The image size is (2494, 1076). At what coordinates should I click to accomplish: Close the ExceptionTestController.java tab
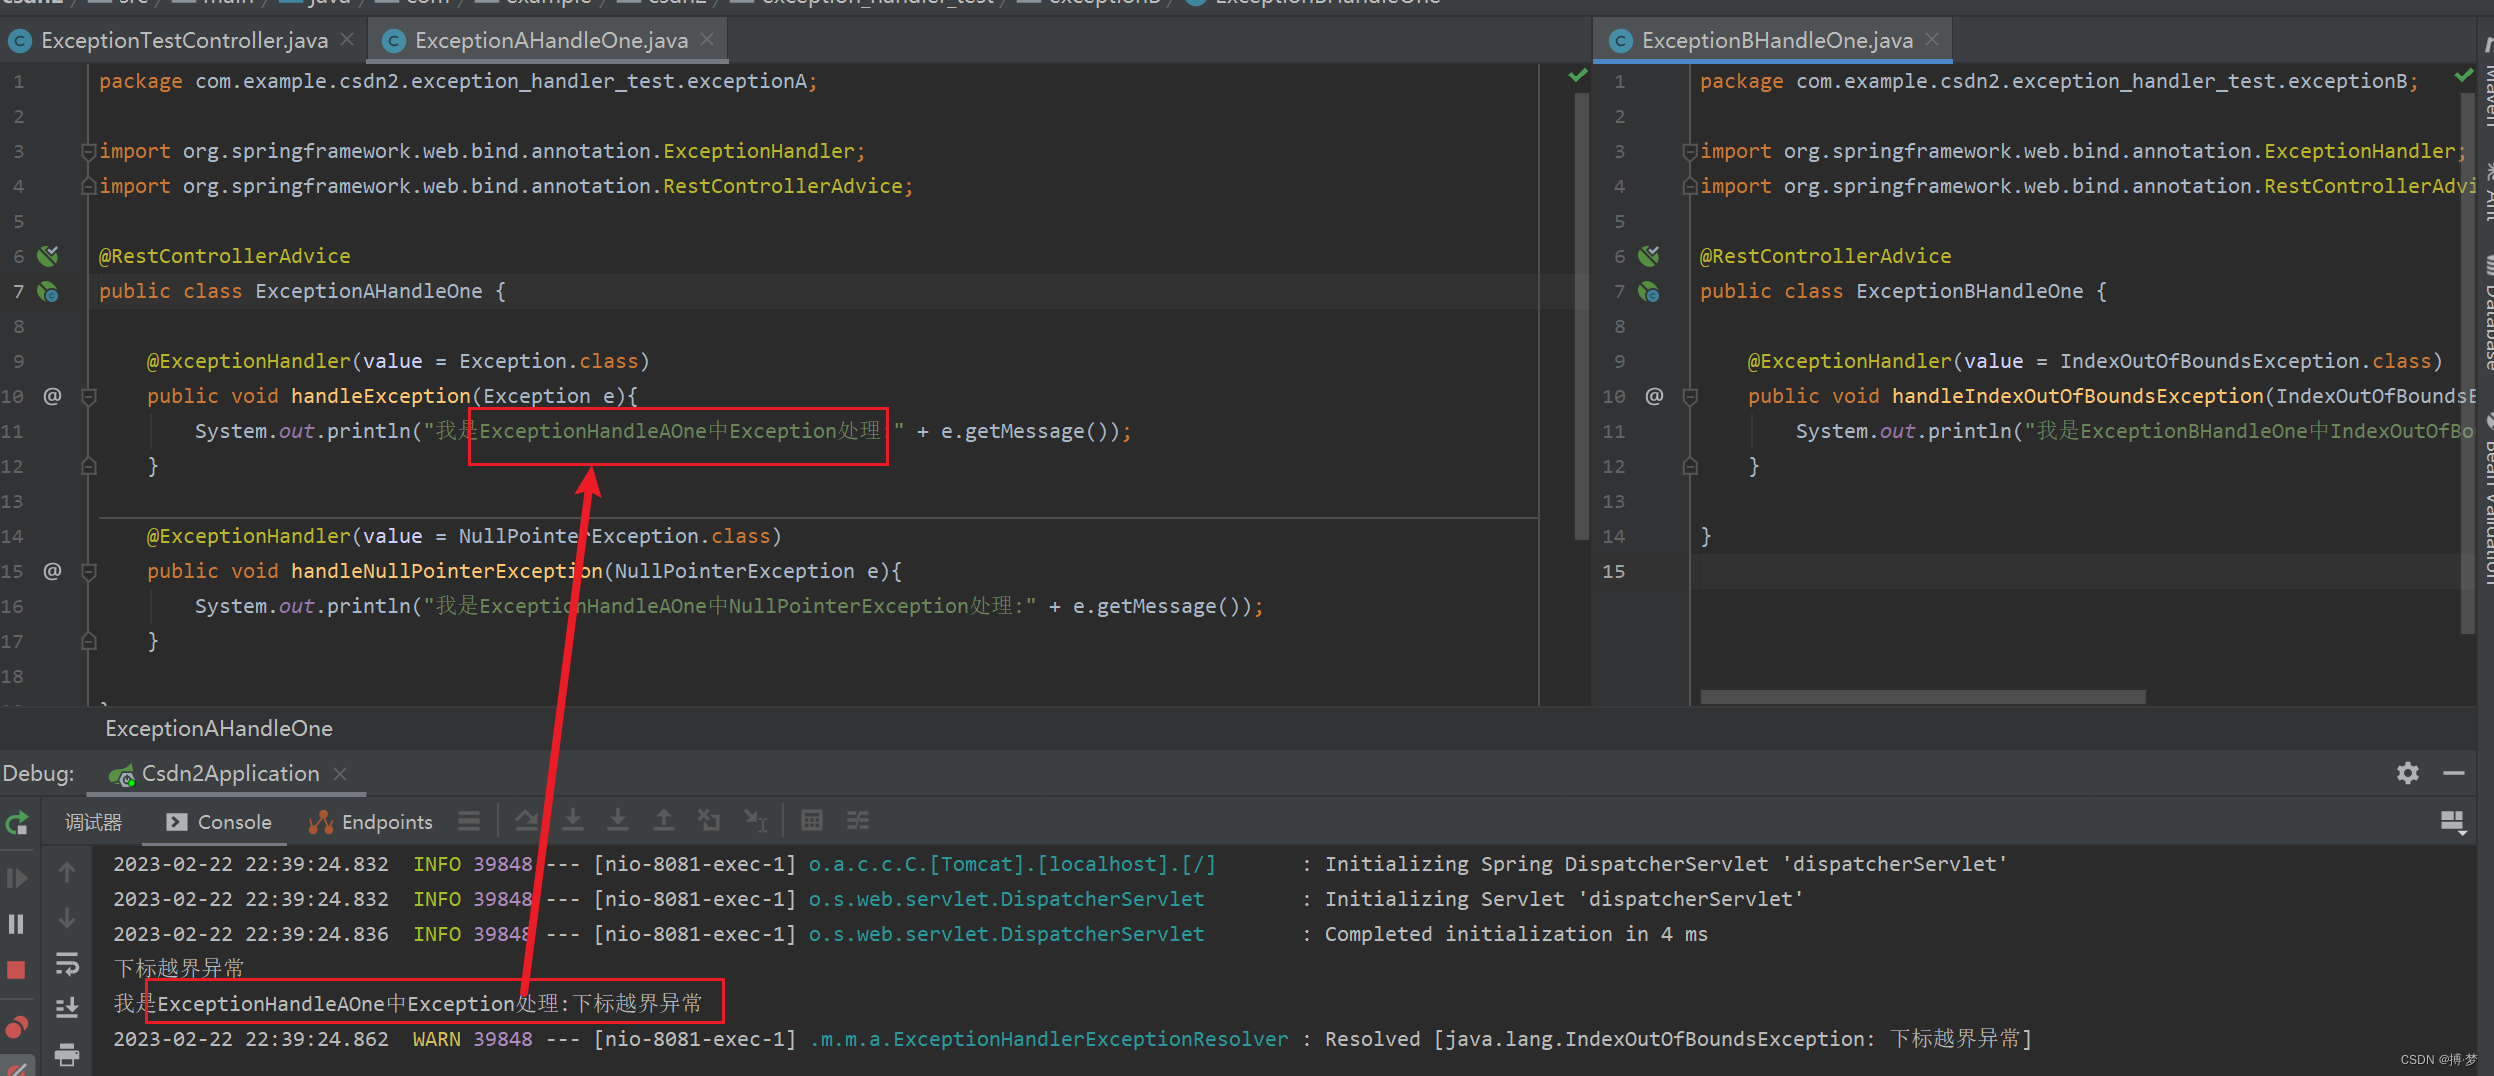tap(347, 40)
